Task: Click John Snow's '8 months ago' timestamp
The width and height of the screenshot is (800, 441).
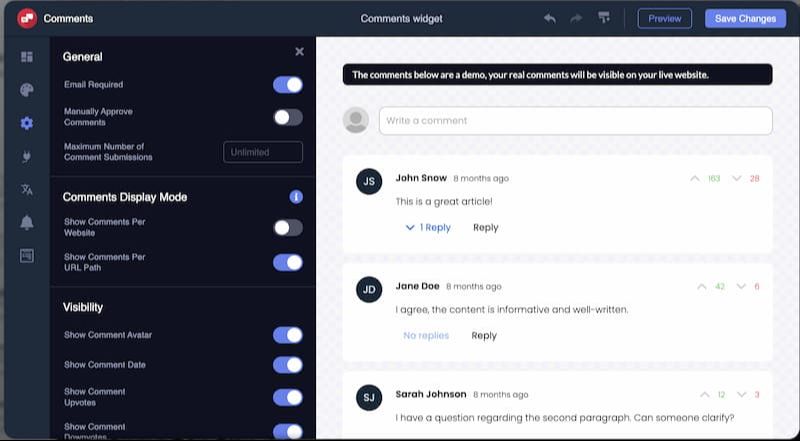Action: point(481,179)
